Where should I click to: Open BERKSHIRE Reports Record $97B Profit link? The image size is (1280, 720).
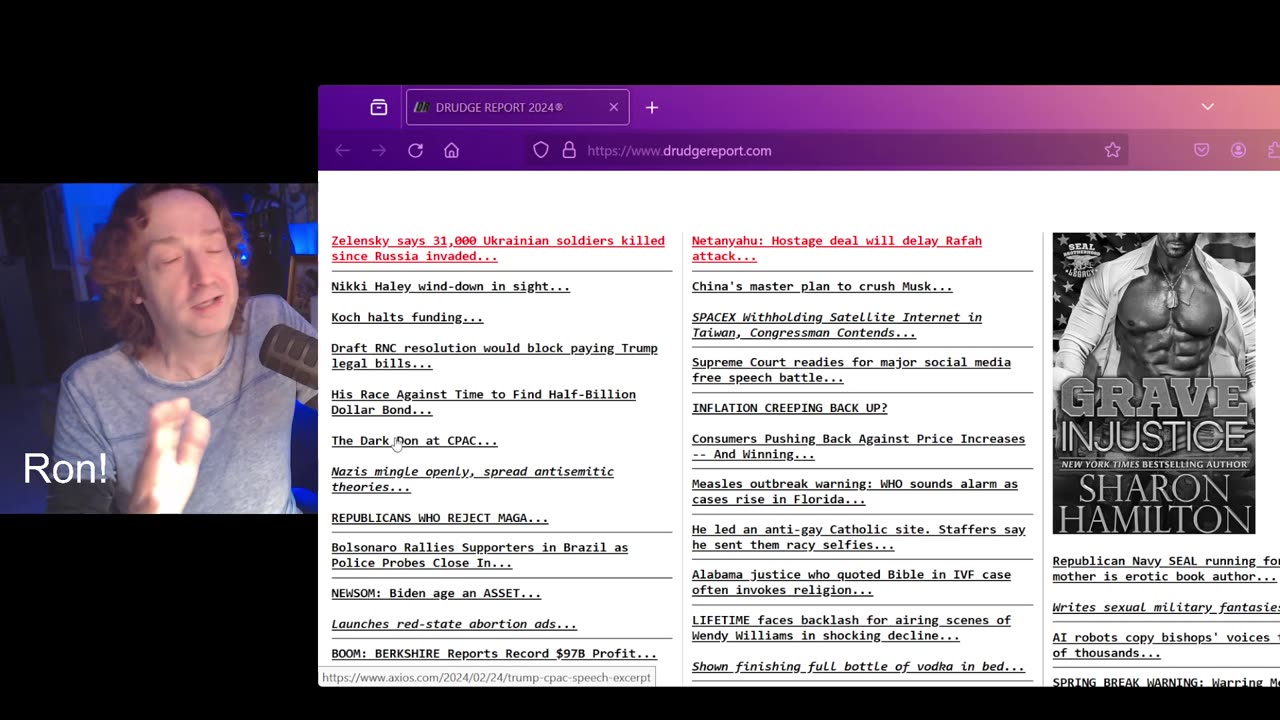tap(494, 653)
